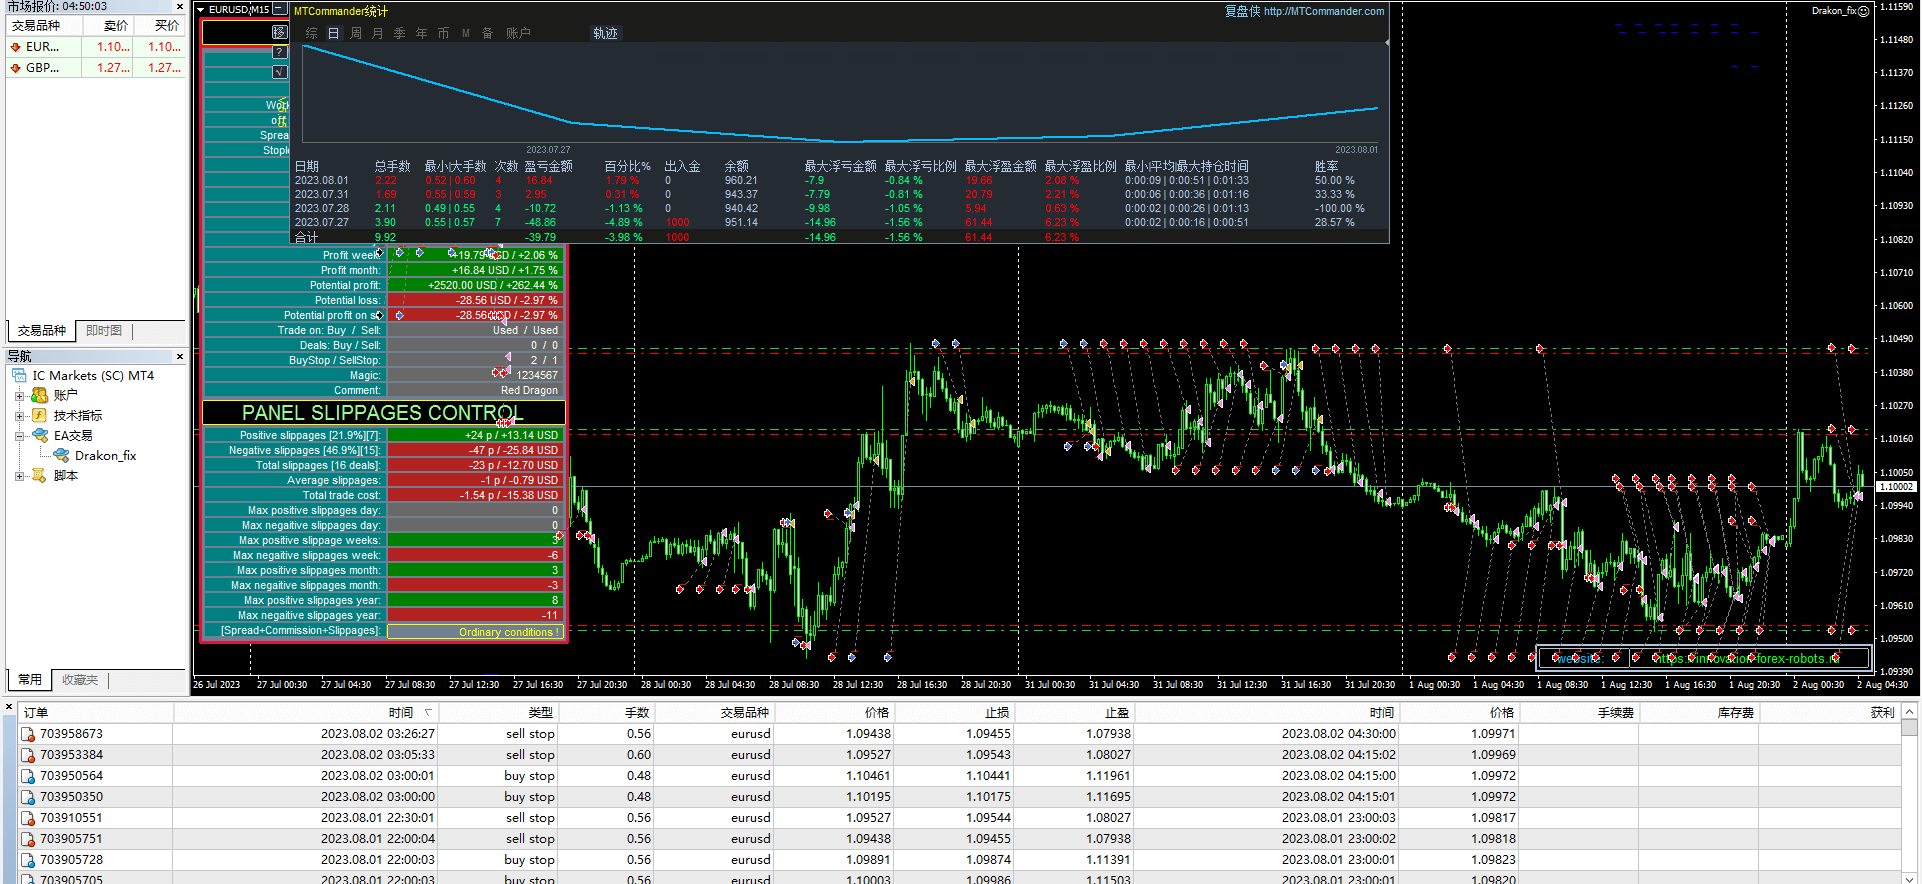Expand the 账户 accounts tree node
Screen dimensions: 1922x884
[19, 396]
